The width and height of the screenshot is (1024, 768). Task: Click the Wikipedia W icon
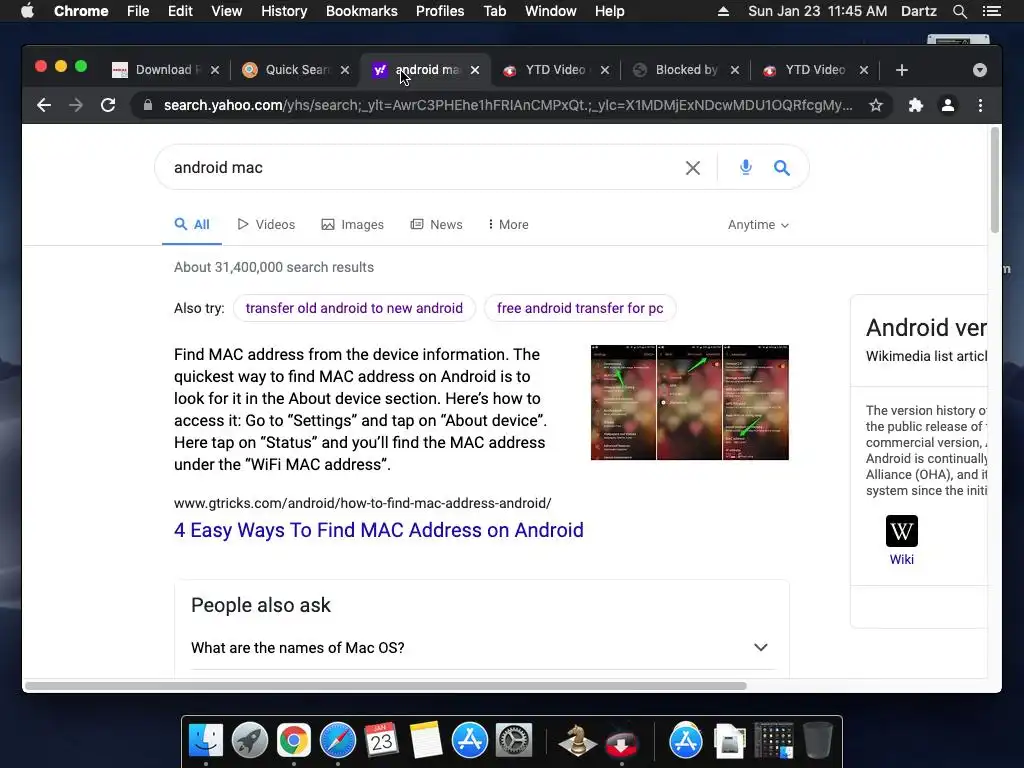click(x=901, y=531)
